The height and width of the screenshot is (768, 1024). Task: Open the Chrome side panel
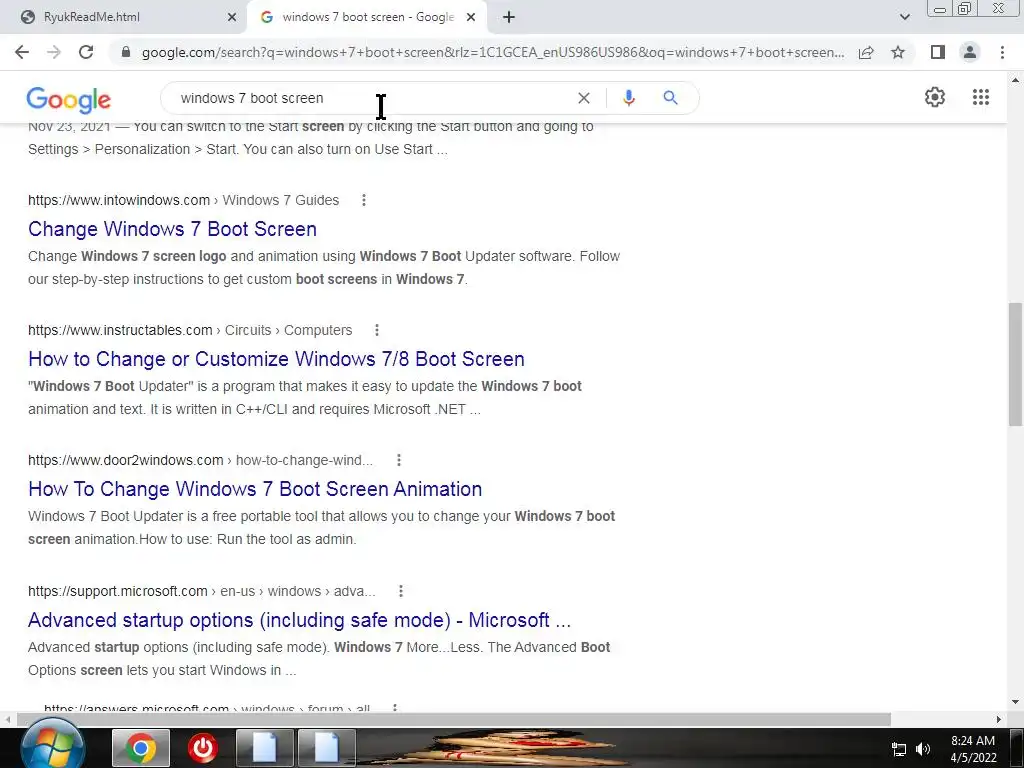tap(938, 52)
